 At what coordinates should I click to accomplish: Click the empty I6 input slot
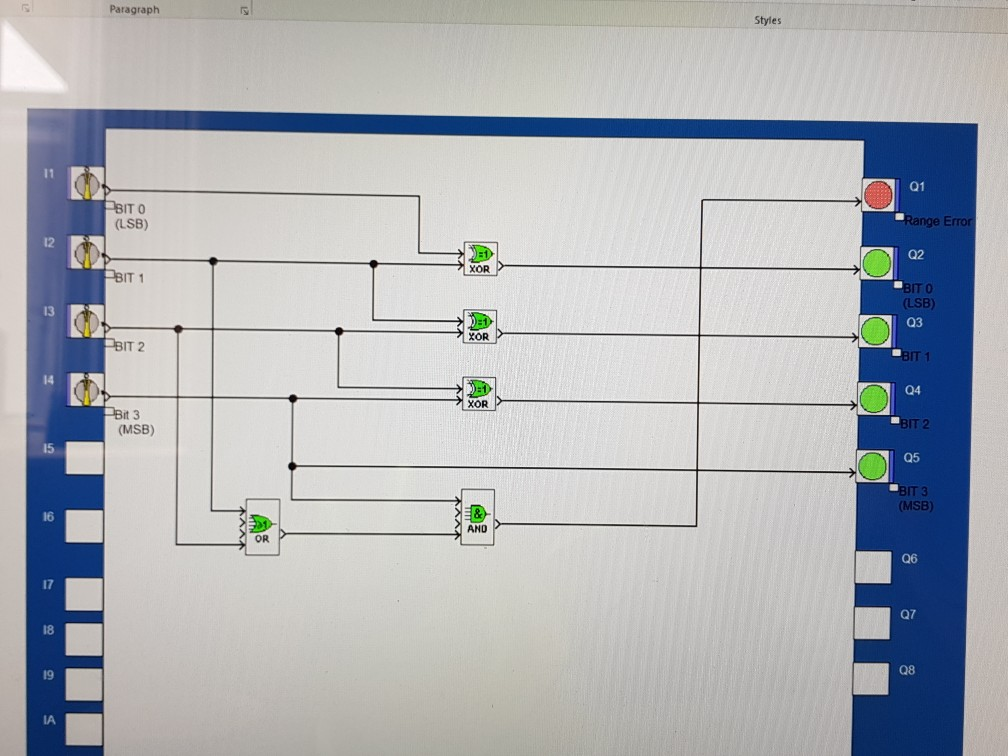[84, 526]
